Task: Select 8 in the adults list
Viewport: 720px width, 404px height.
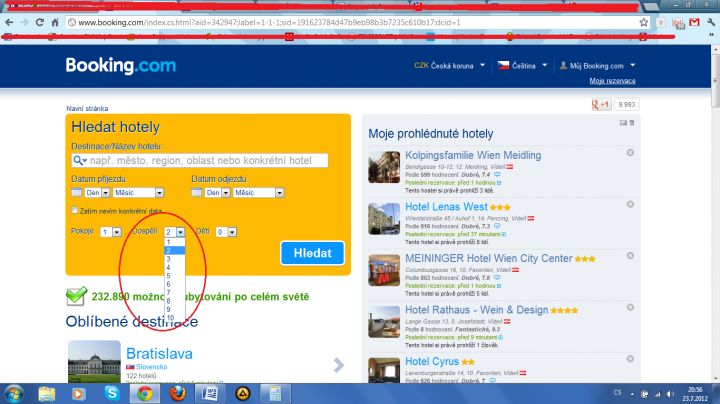Action: coord(174,301)
